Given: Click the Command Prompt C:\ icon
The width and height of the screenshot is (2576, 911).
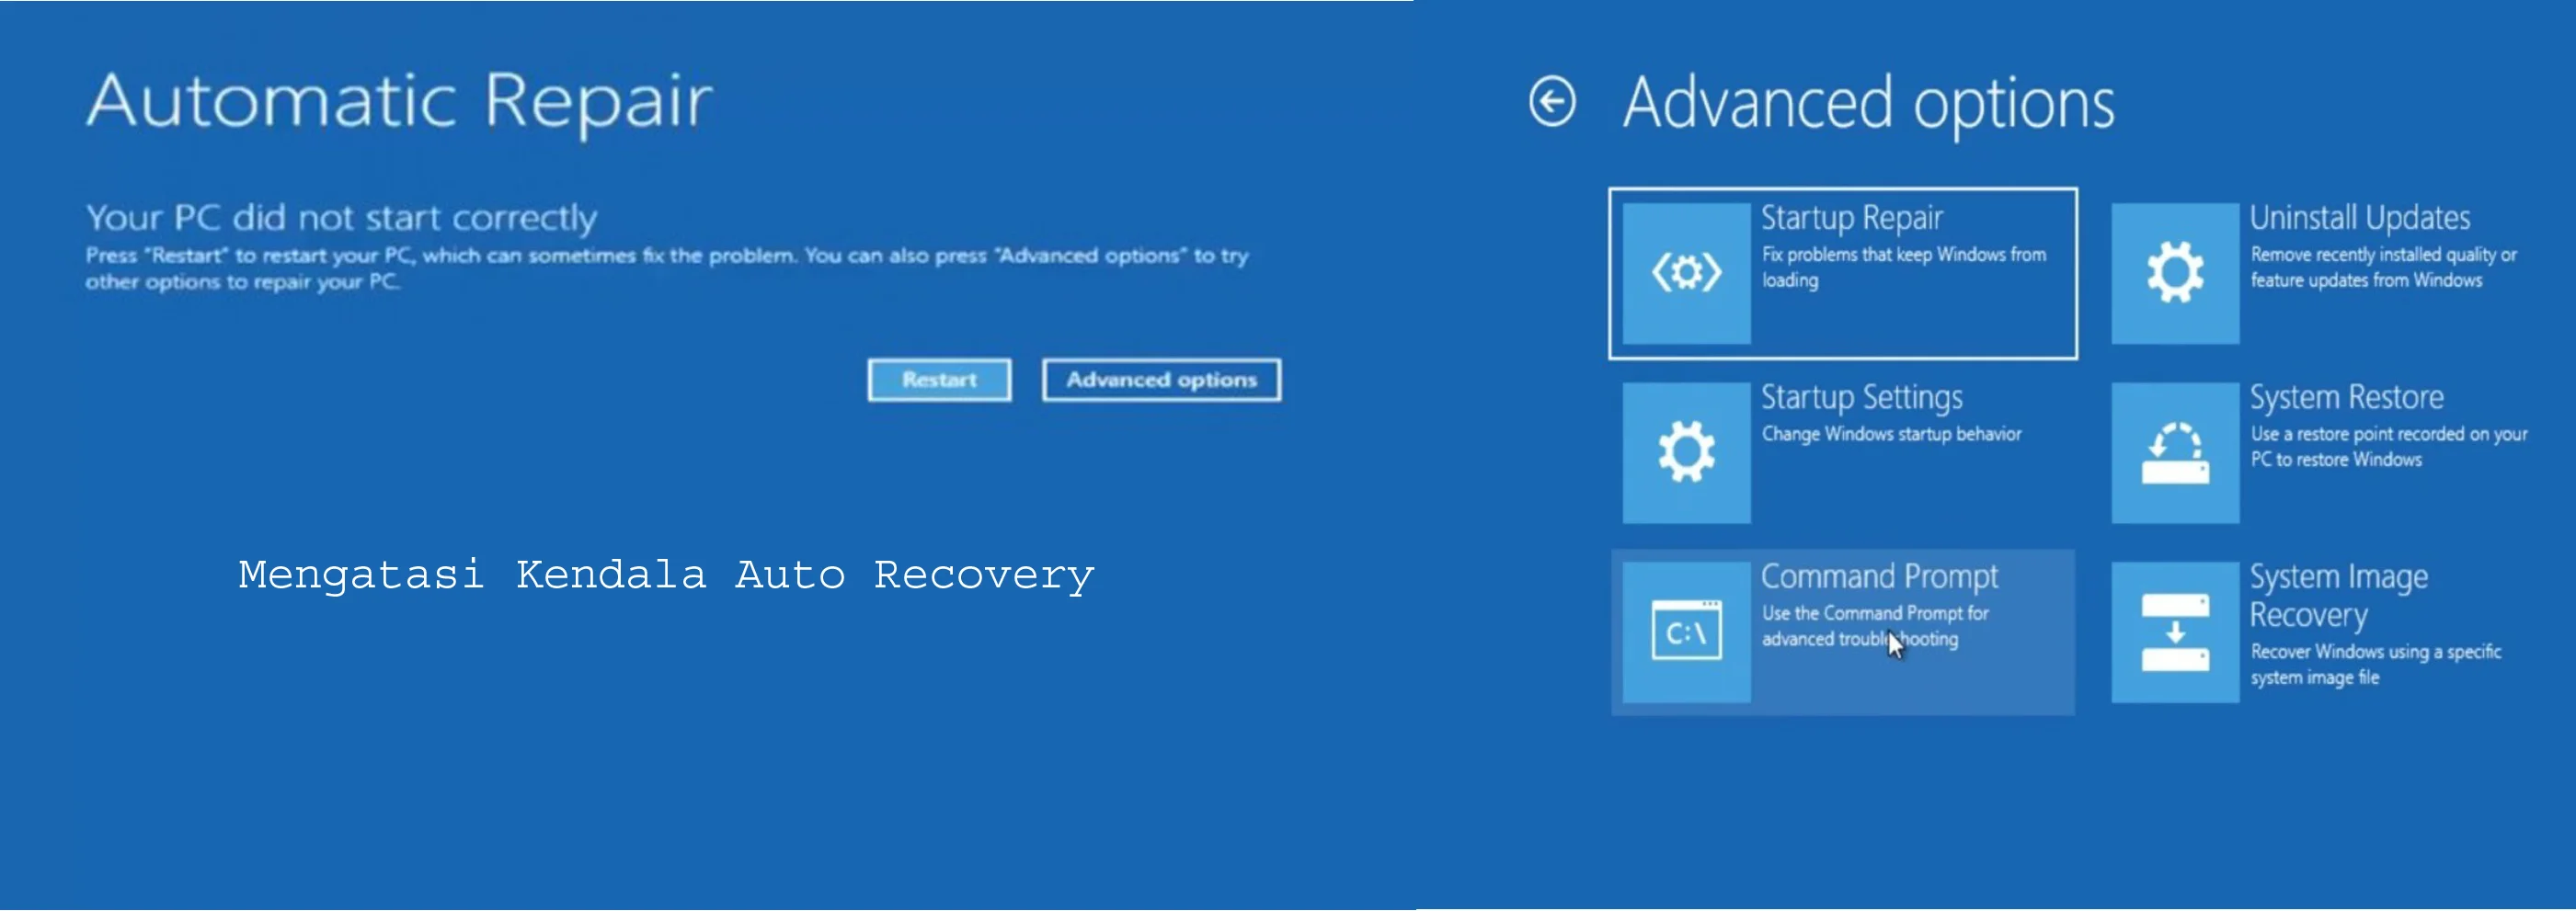Looking at the screenshot, I should [1686, 632].
